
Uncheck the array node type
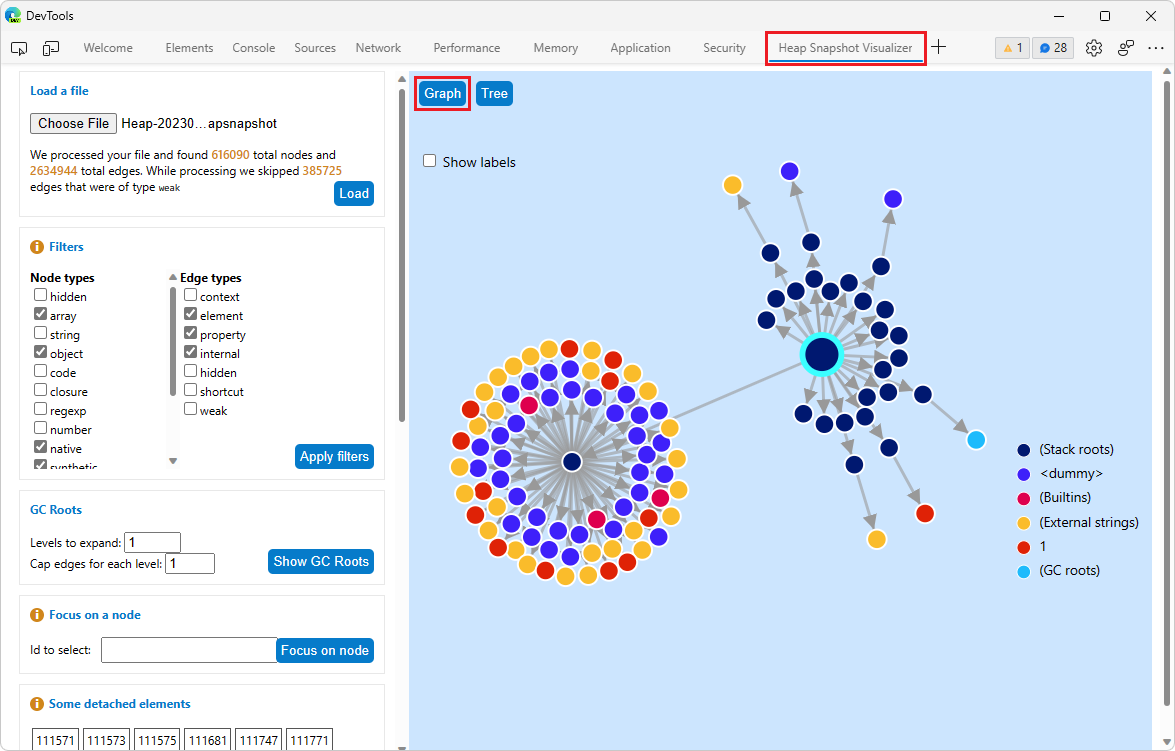40,314
